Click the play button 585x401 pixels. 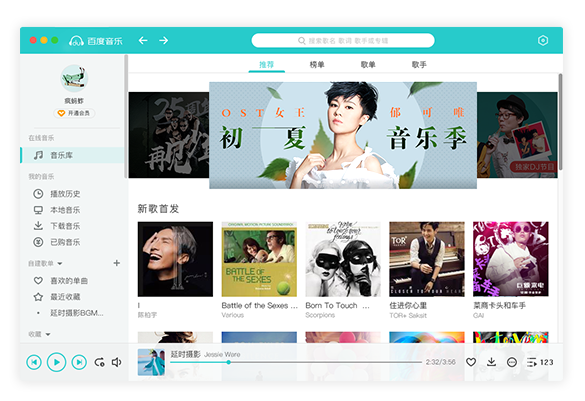coord(56,362)
